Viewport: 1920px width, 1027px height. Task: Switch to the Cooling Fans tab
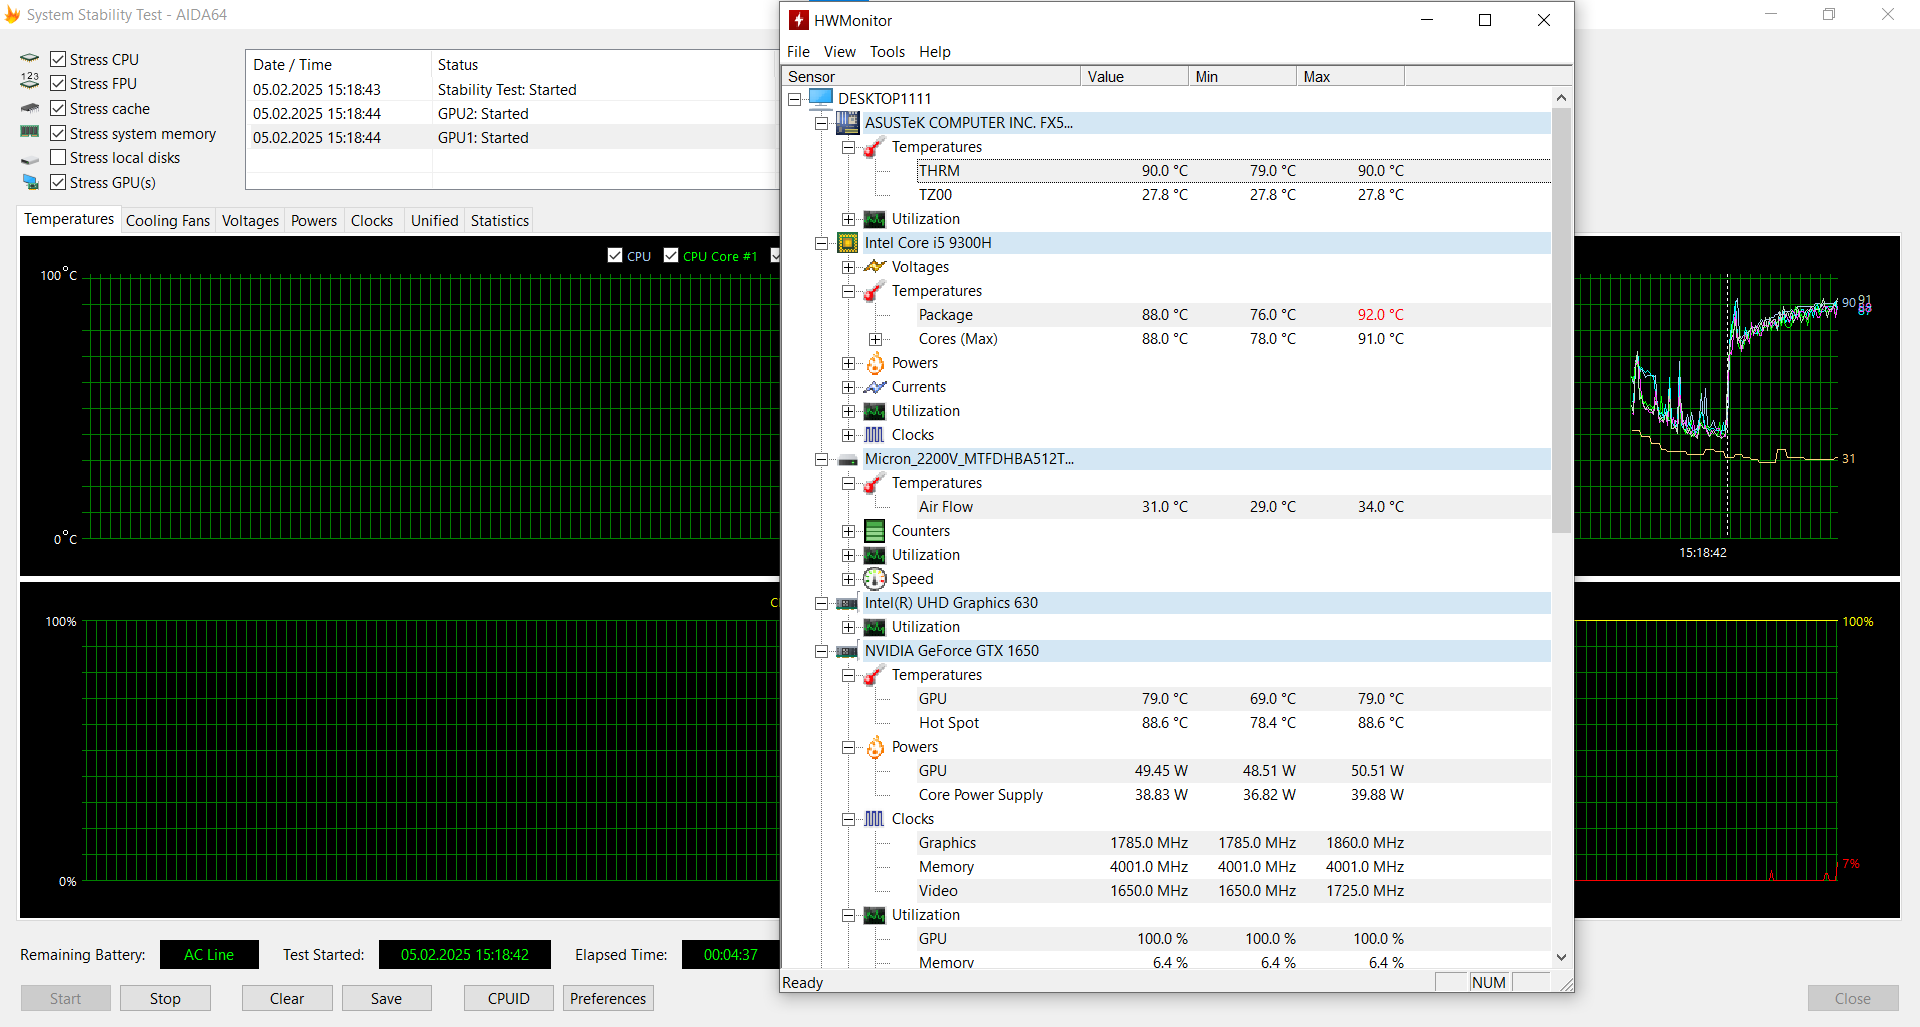coord(168,220)
